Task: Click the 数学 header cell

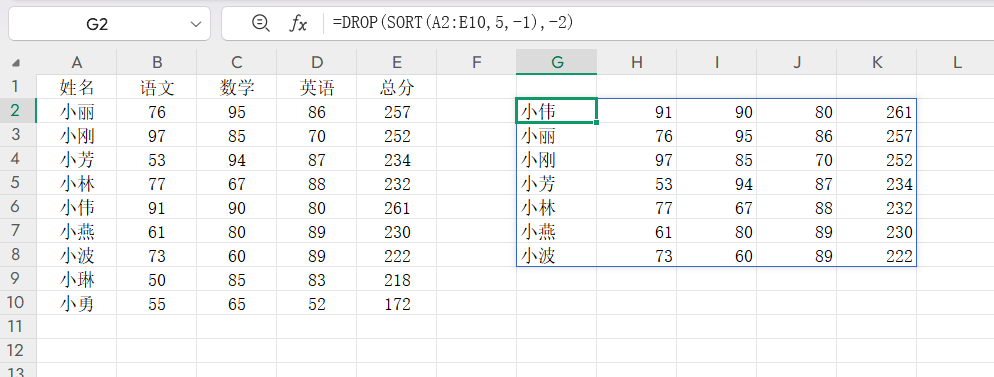Action: [236, 86]
